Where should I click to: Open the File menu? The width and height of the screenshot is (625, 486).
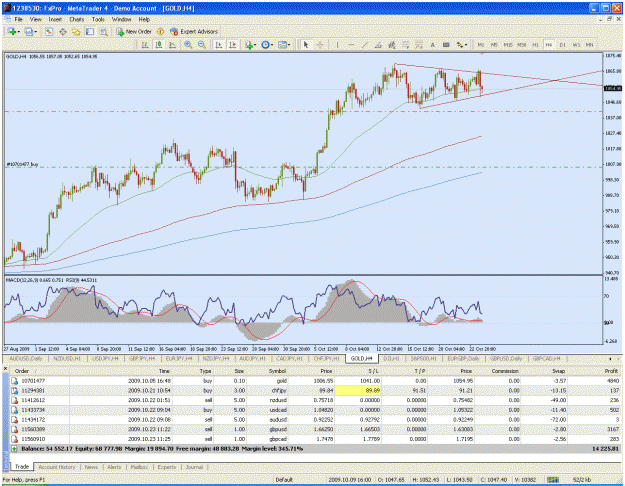click(x=18, y=19)
